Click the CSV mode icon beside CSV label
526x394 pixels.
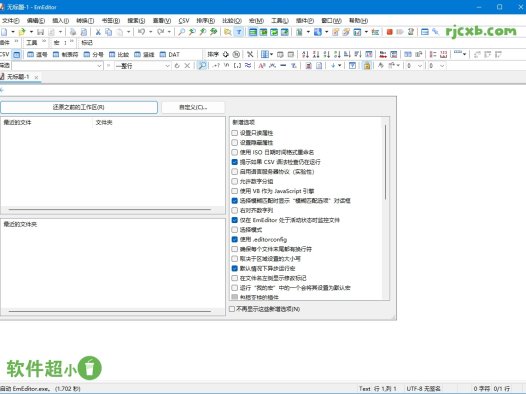16,54
